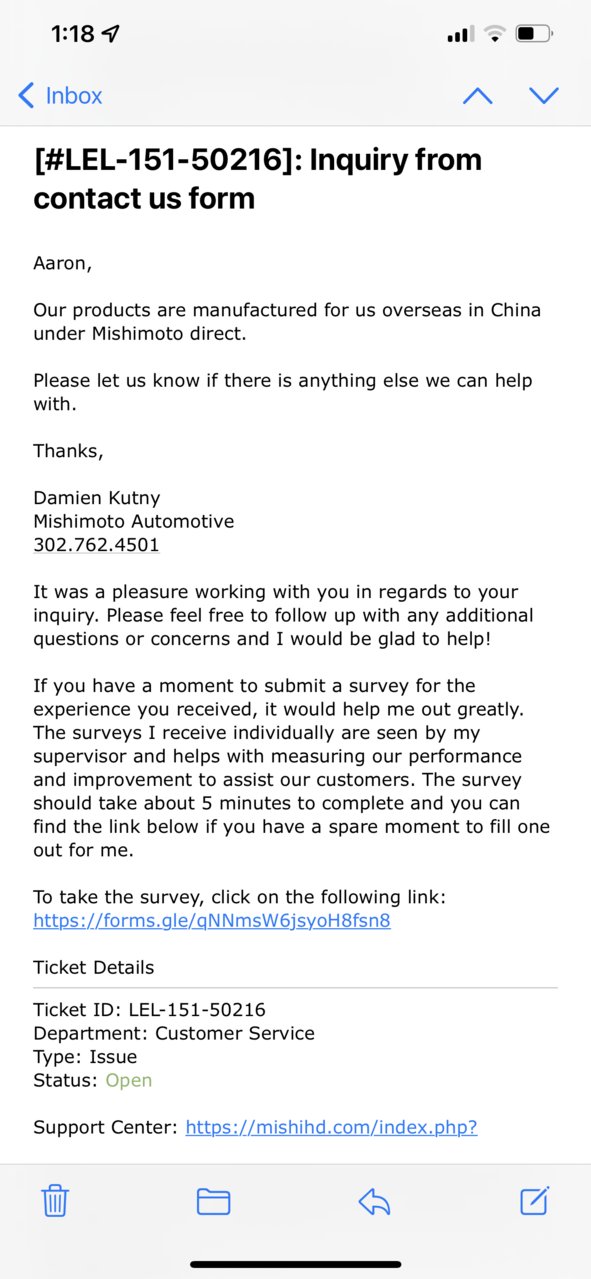Viewport: 591px width, 1279px height.
Task: Tap the battery indicator in status bar
Action: [534, 34]
